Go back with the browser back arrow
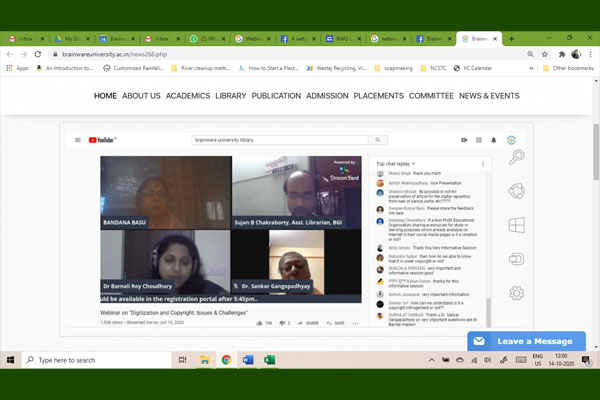Screen dimensions: 600x400 (x=10, y=54)
